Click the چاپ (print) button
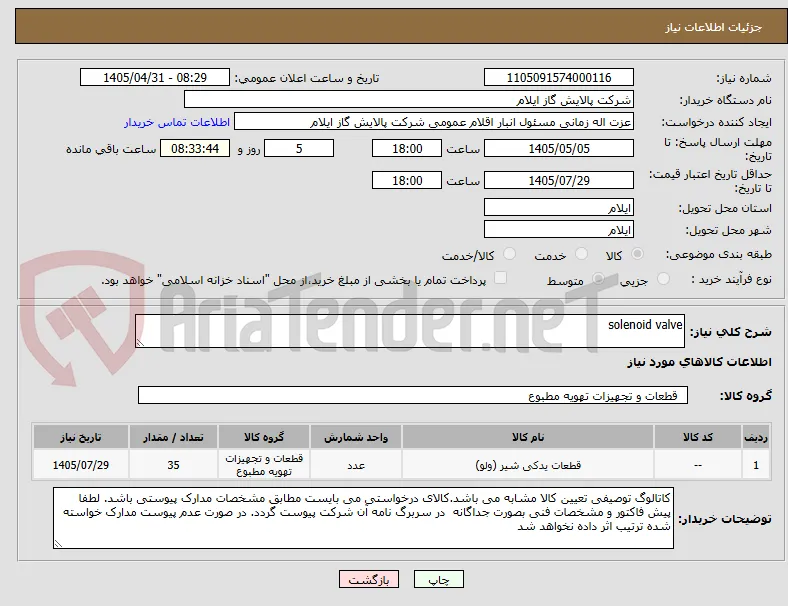Screen dimensions: 788x606 (x=438, y=579)
